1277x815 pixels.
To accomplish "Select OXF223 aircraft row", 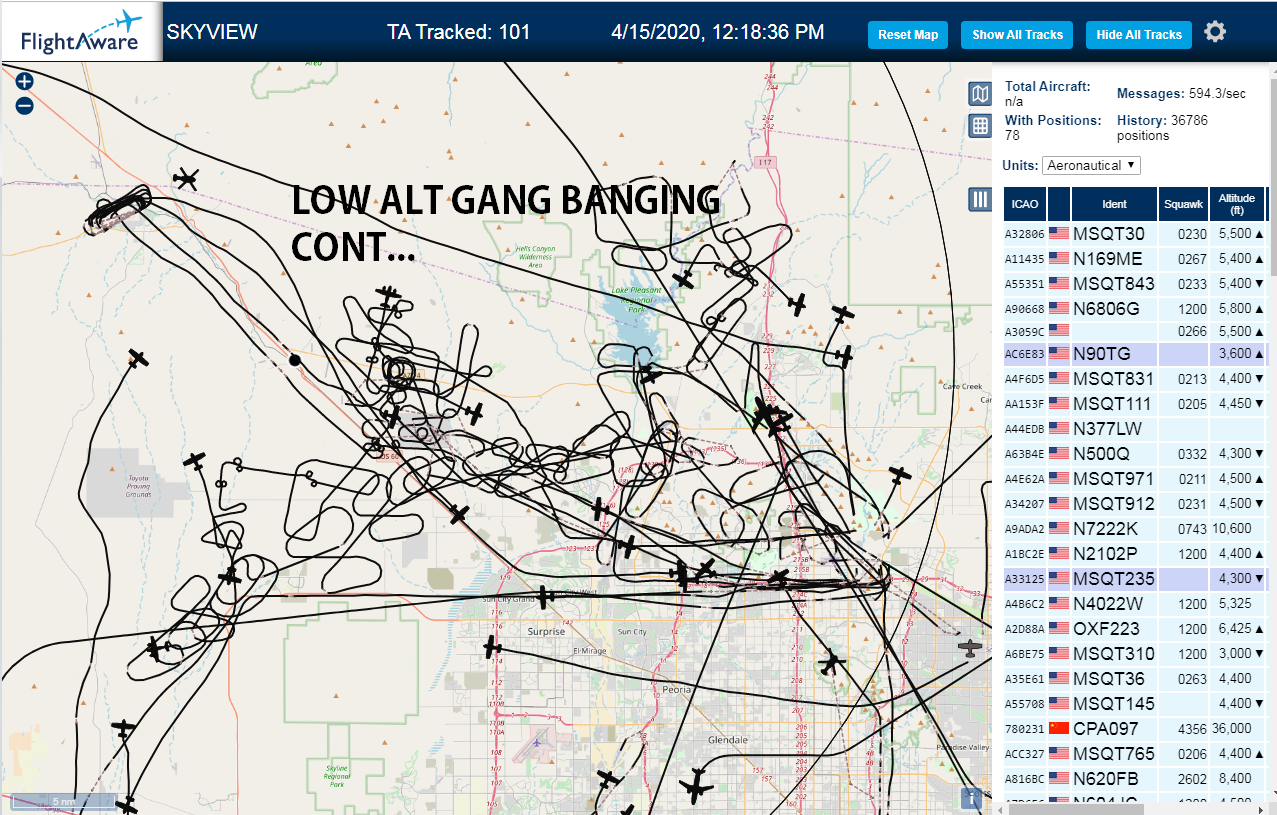I will (1136, 628).
